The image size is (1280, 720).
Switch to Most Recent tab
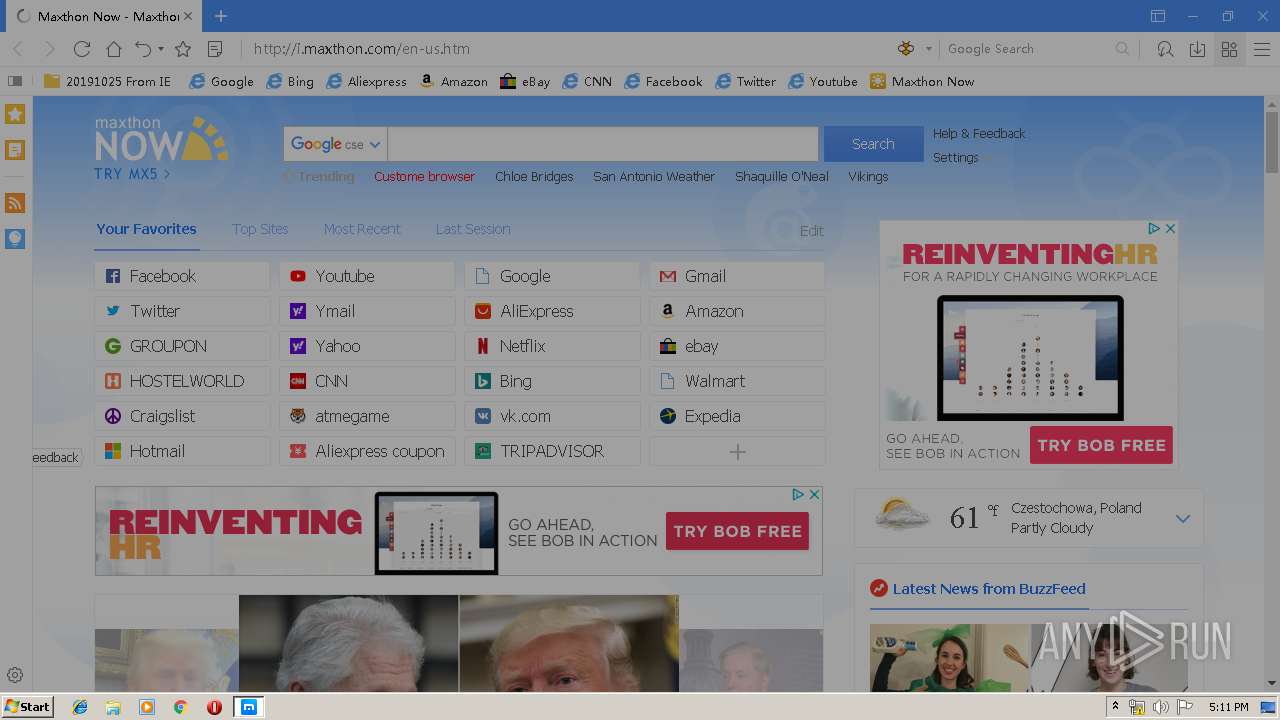362,229
